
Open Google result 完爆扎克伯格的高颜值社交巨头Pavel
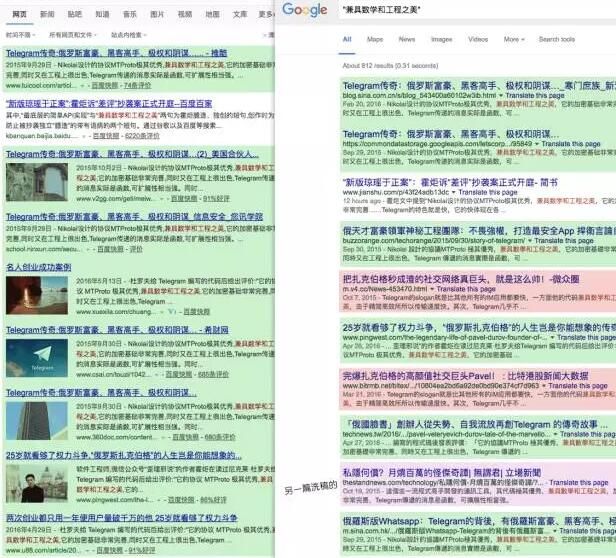(465, 376)
